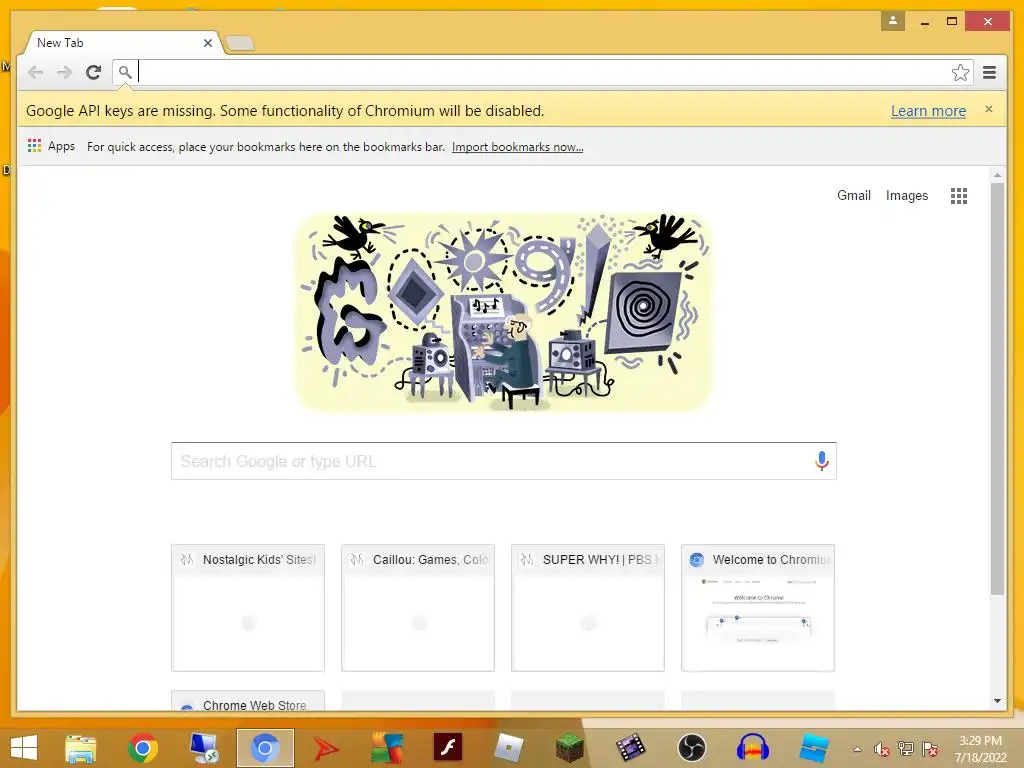Open Audacity headphones icon

[752, 748]
